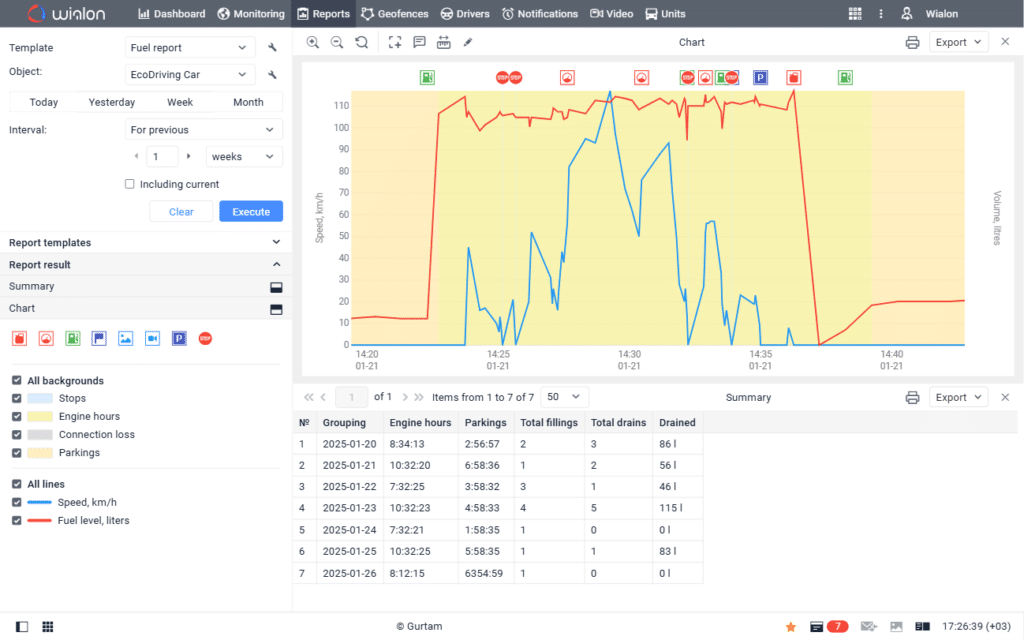
Task: Select the Yesterday interval tab
Action: (111, 102)
